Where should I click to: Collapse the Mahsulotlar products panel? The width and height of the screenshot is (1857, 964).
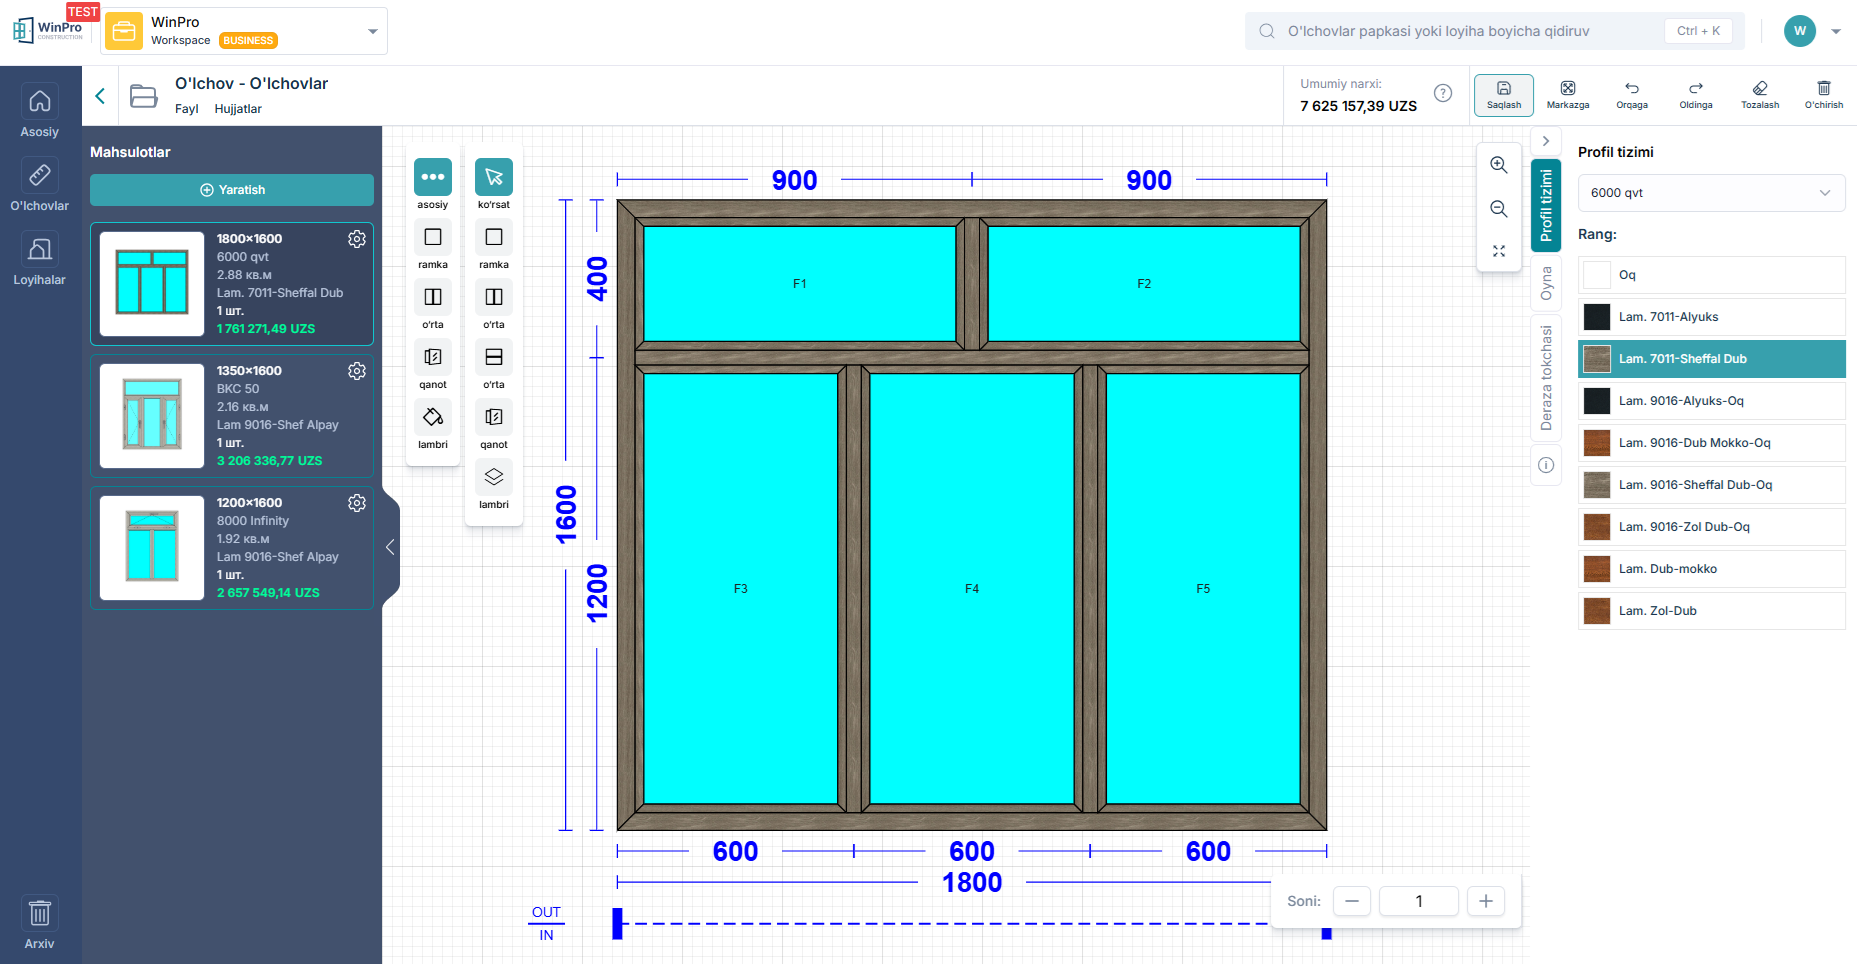[390, 547]
